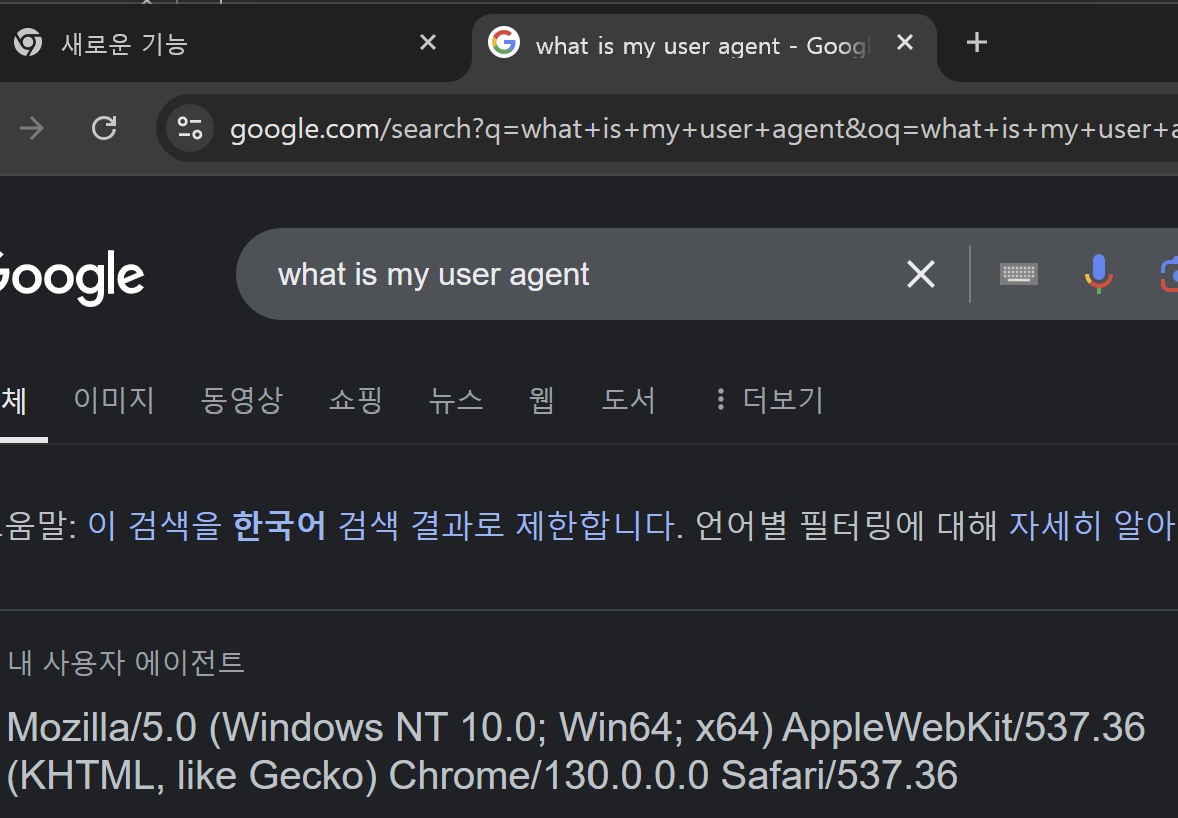Image resolution: width=1178 pixels, height=818 pixels.
Task: Start voice search with the microphone icon
Action: (1098, 273)
